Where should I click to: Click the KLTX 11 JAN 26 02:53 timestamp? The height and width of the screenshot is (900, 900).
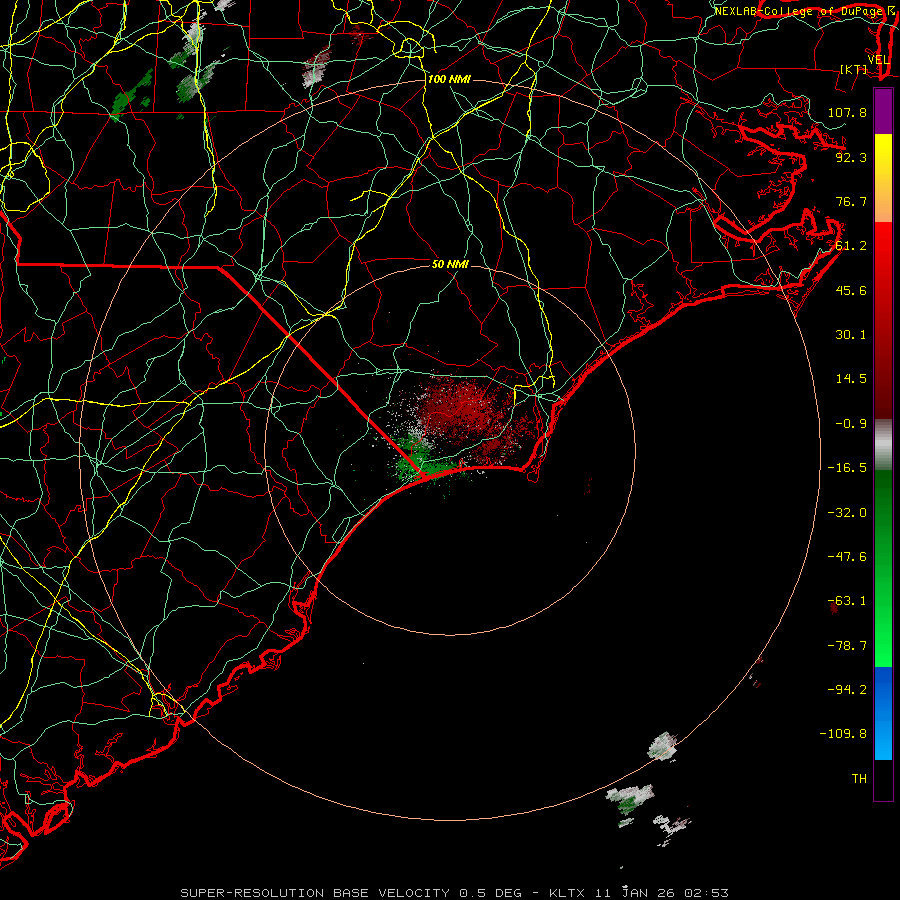(x=639, y=893)
